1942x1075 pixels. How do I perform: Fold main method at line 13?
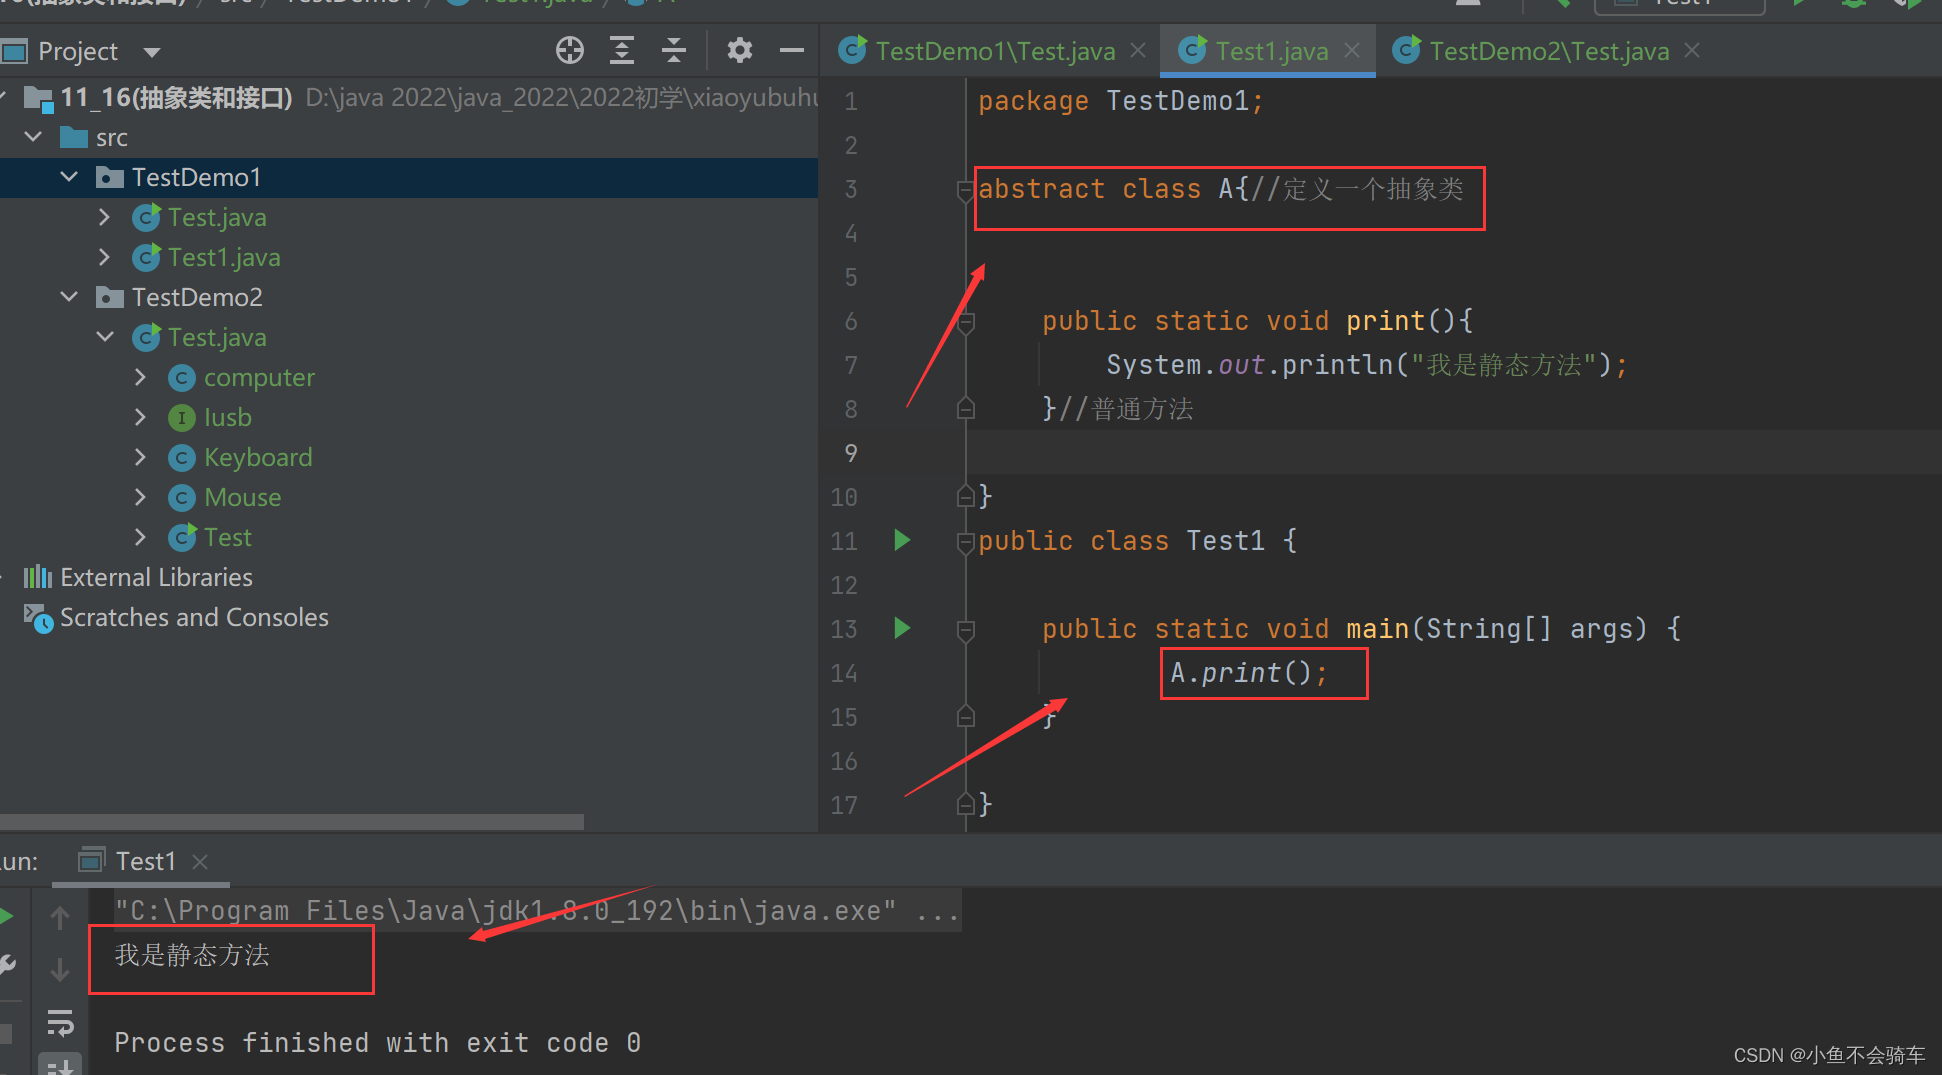point(965,630)
